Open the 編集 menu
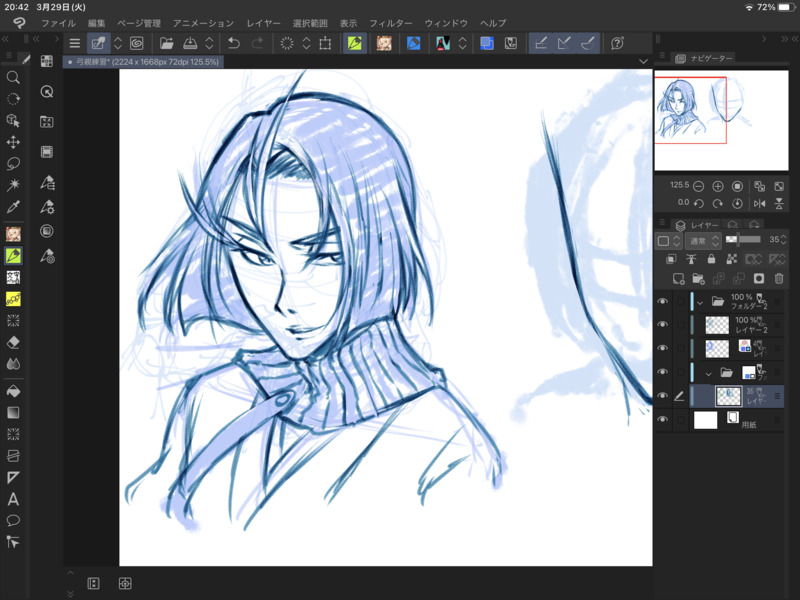Image resolution: width=800 pixels, height=600 pixels. pyautogui.click(x=96, y=23)
